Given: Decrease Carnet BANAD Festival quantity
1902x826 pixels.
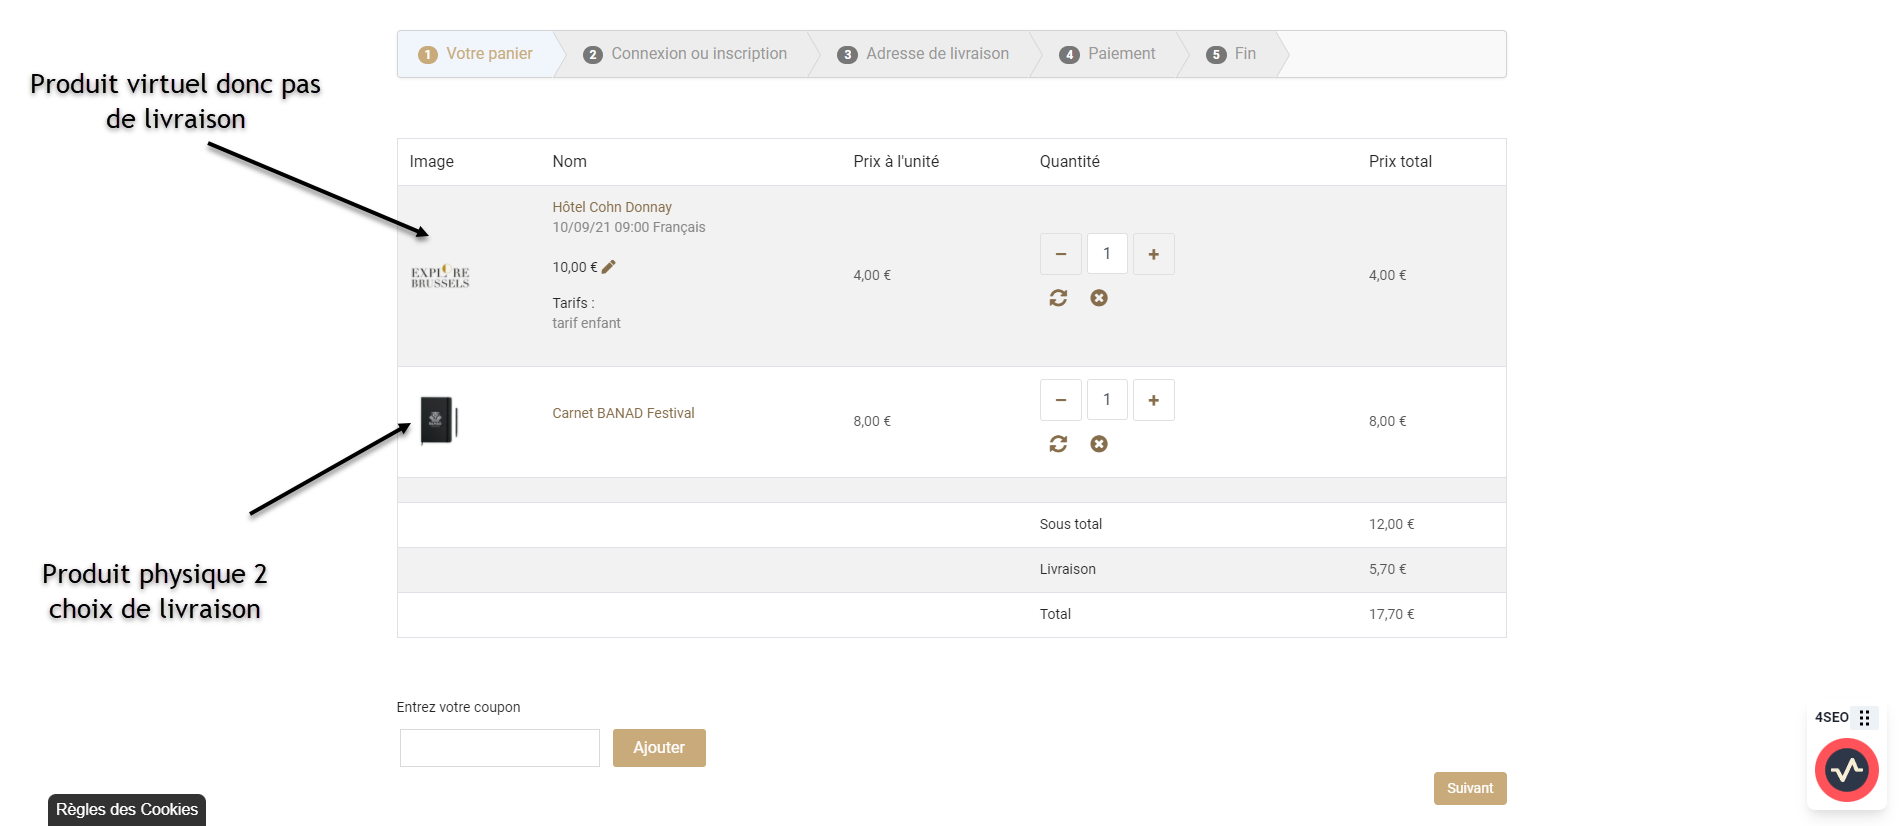Looking at the screenshot, I should tap(1061, 400).
